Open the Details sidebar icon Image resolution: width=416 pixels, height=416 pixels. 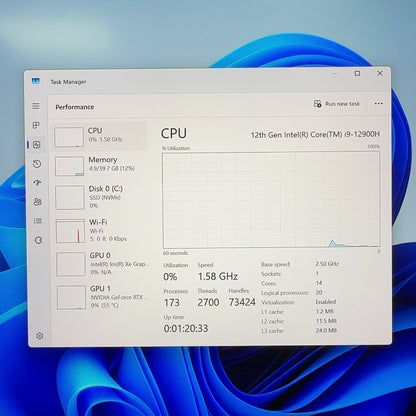38,221
